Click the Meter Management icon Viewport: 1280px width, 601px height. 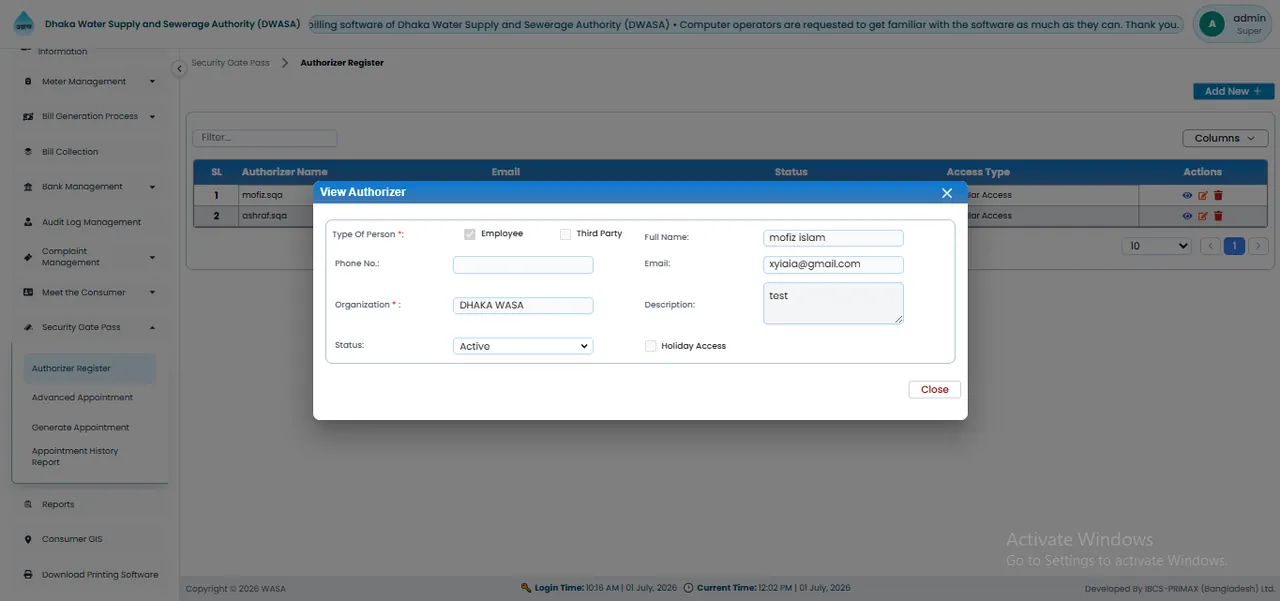29,82
